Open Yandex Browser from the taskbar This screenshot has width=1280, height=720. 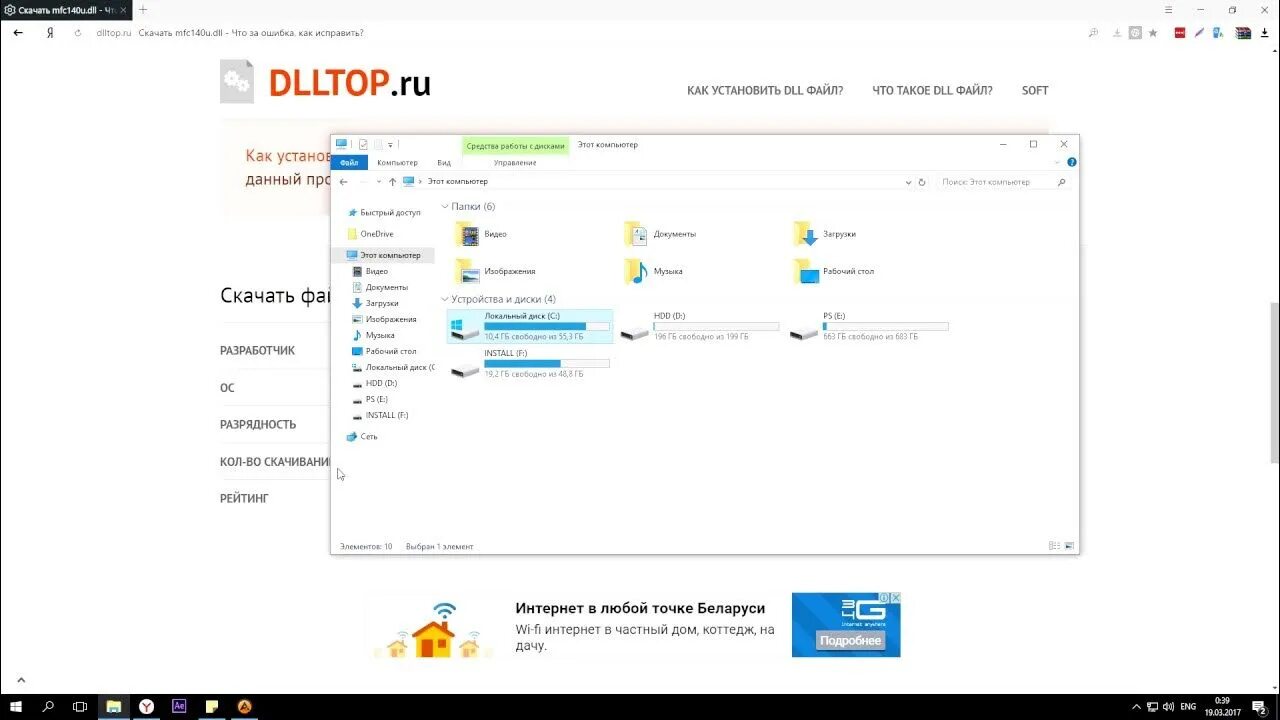pyautogui.click(x=146, y=706)
